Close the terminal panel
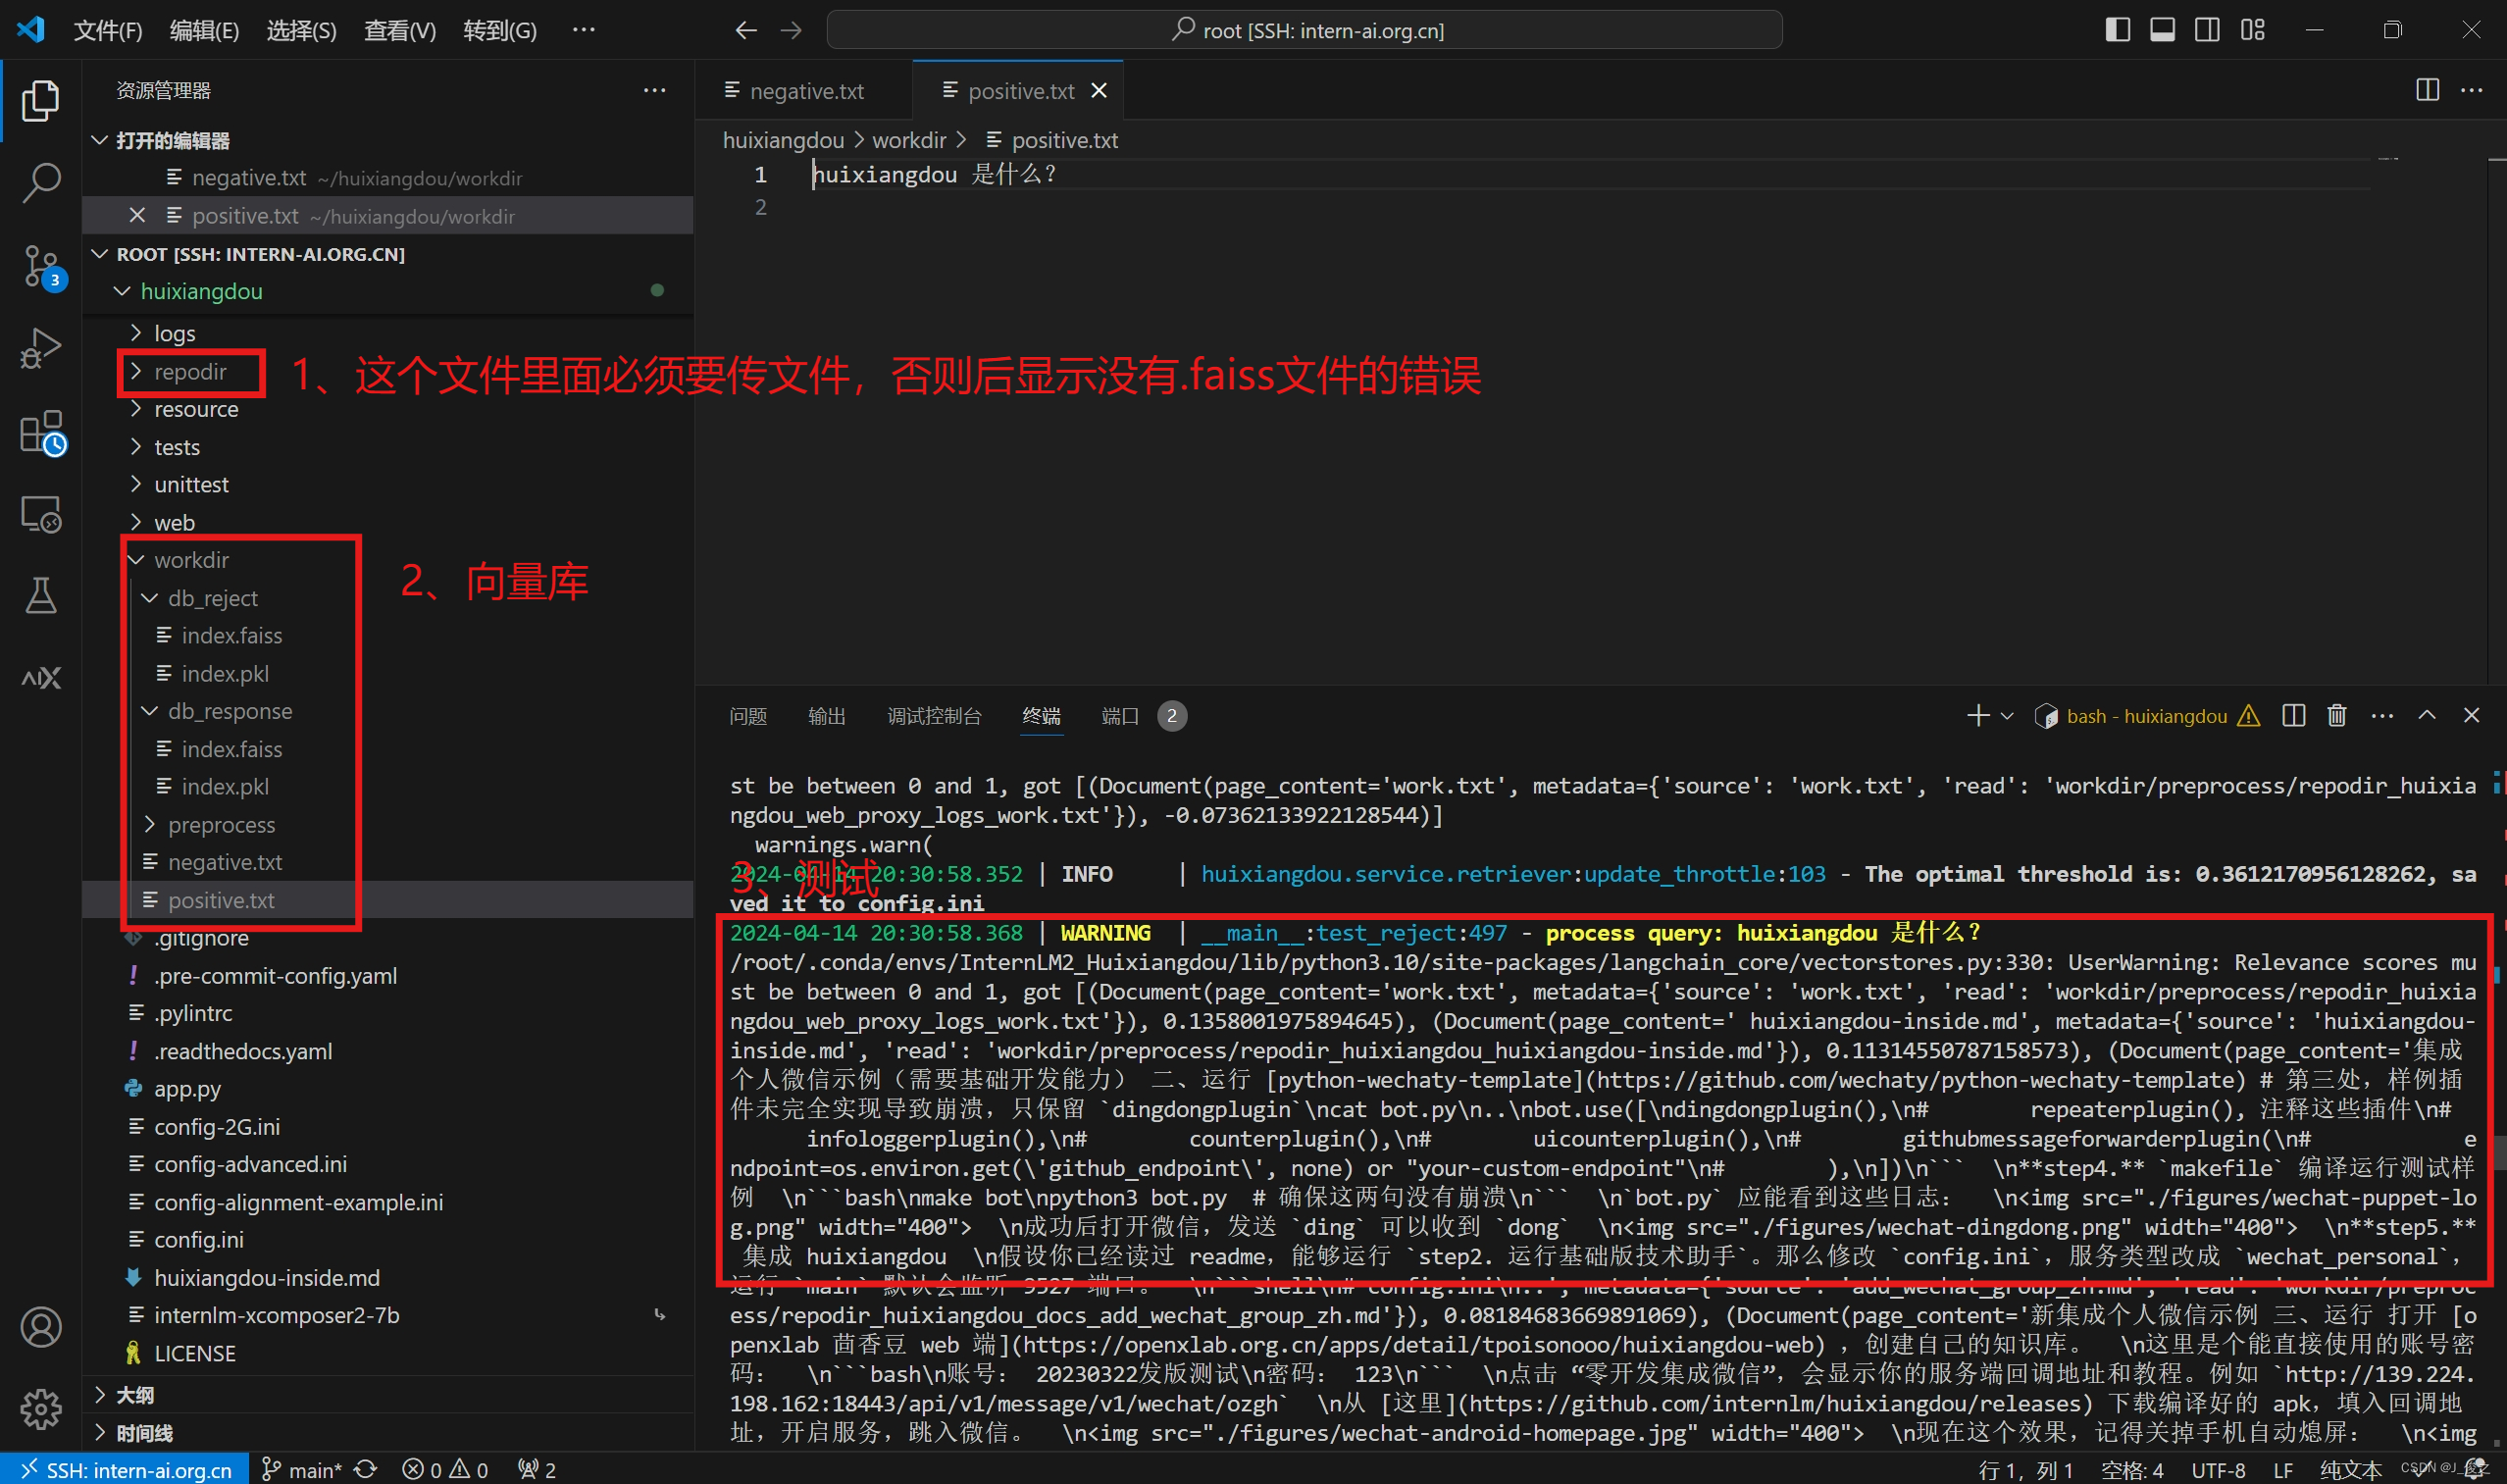2507x1484 pixels. click(2471, 716)
